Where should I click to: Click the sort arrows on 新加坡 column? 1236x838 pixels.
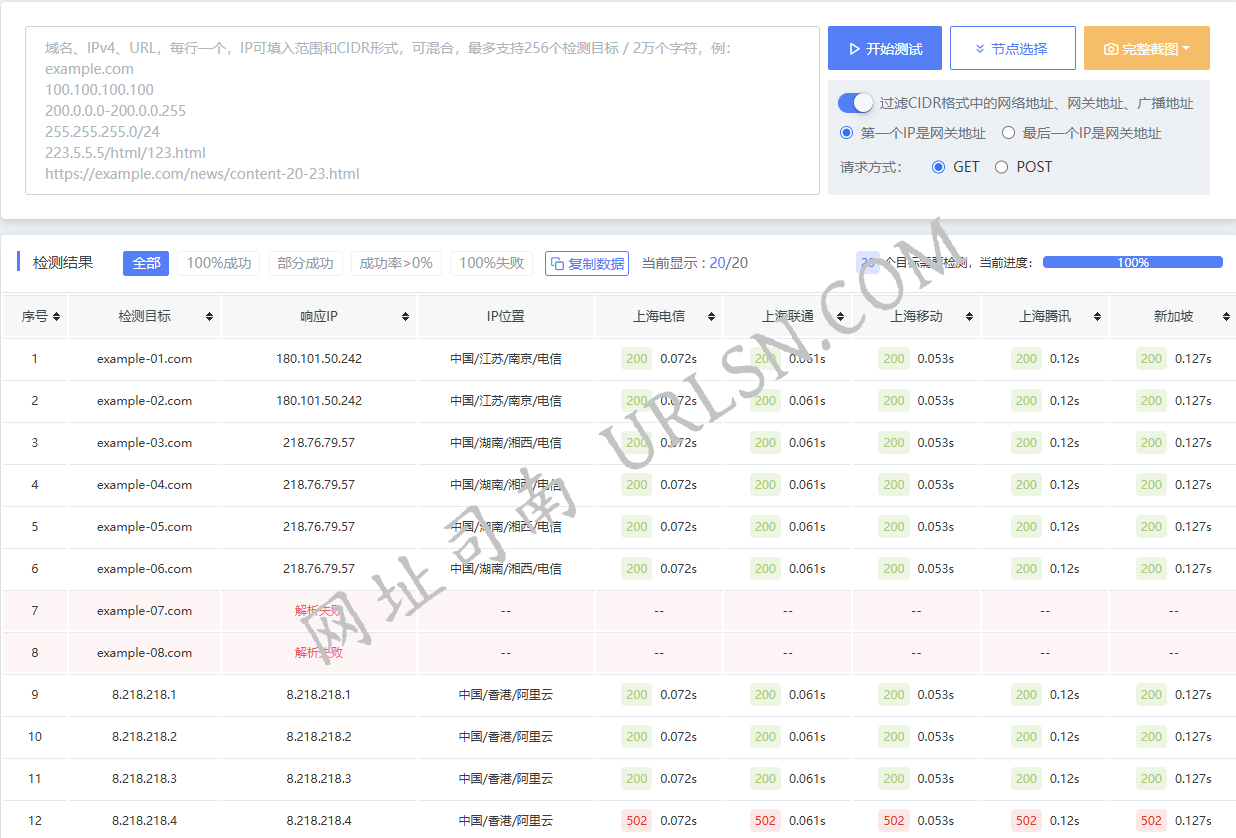(x=1227, y=316)
